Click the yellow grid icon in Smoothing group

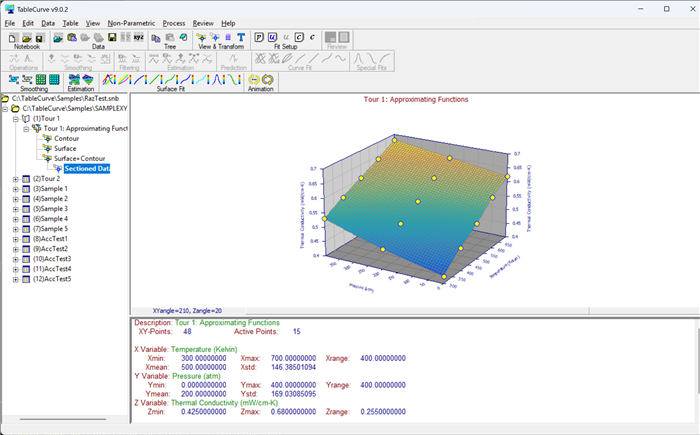[x=41, y=79]
